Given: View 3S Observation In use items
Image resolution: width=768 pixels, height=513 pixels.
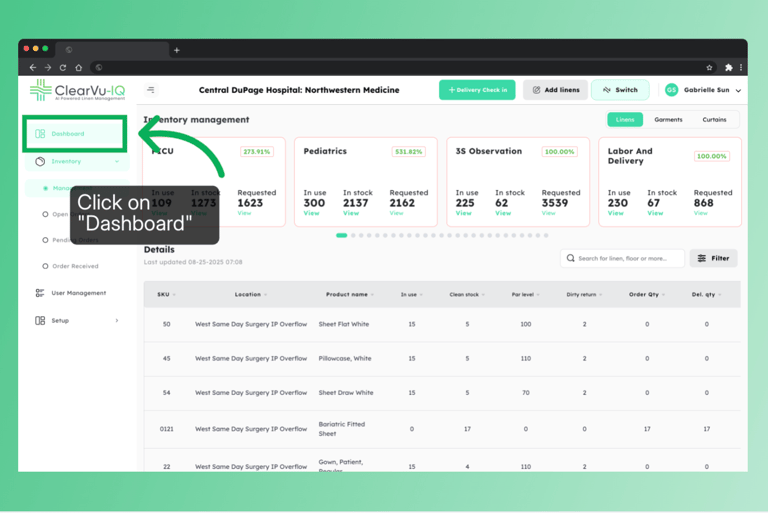Looking at the screenshot, I should [463, 213].
